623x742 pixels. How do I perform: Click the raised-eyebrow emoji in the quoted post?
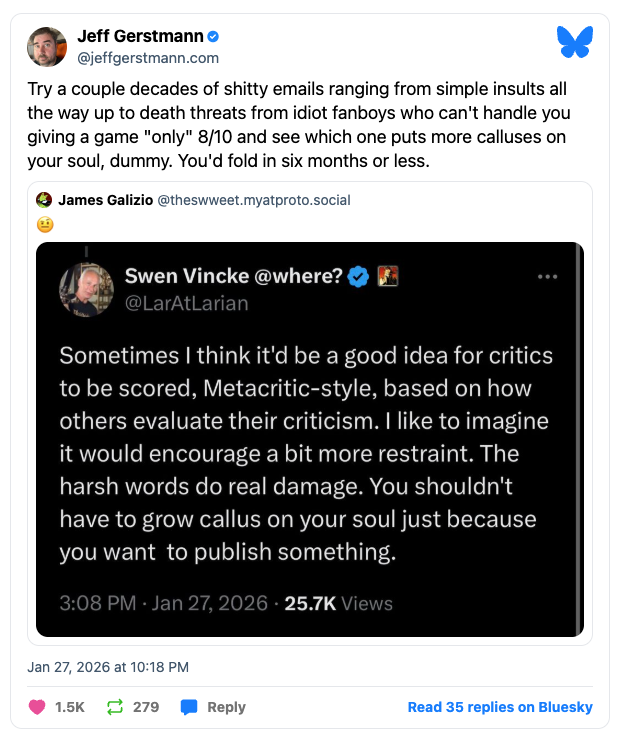pos(45,225)
